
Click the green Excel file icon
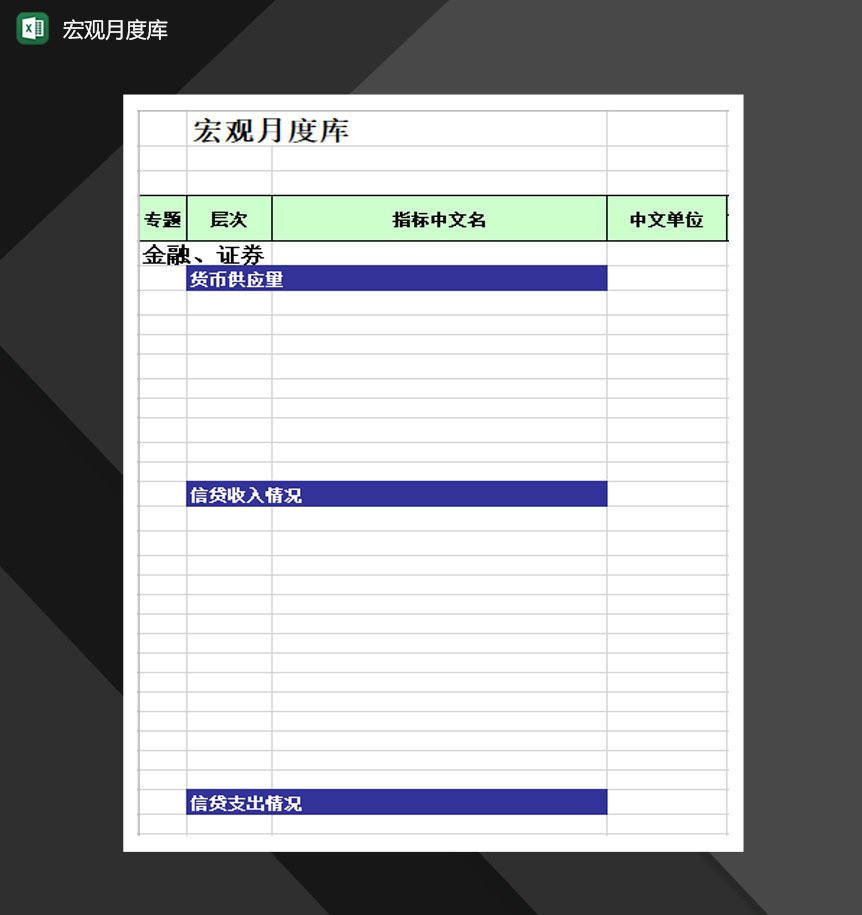(x=32, y=31)
